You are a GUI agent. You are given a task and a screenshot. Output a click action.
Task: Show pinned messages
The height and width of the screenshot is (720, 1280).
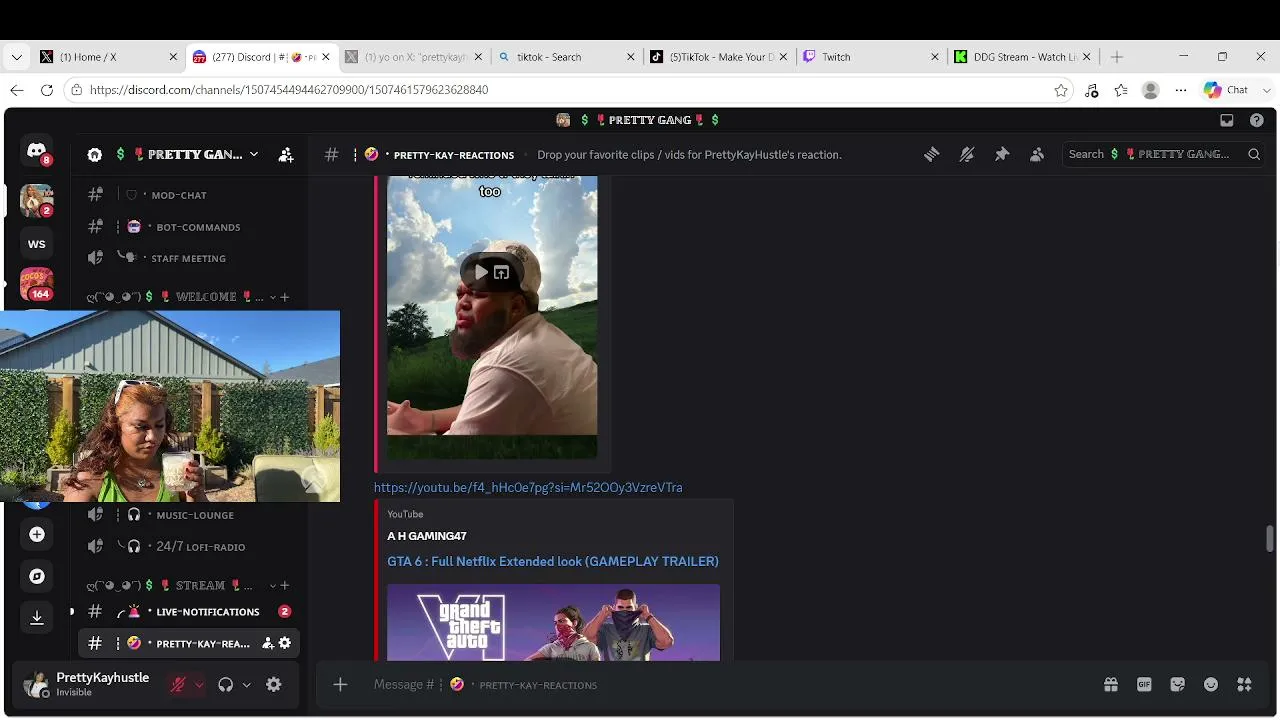[x=1001, y=154]
